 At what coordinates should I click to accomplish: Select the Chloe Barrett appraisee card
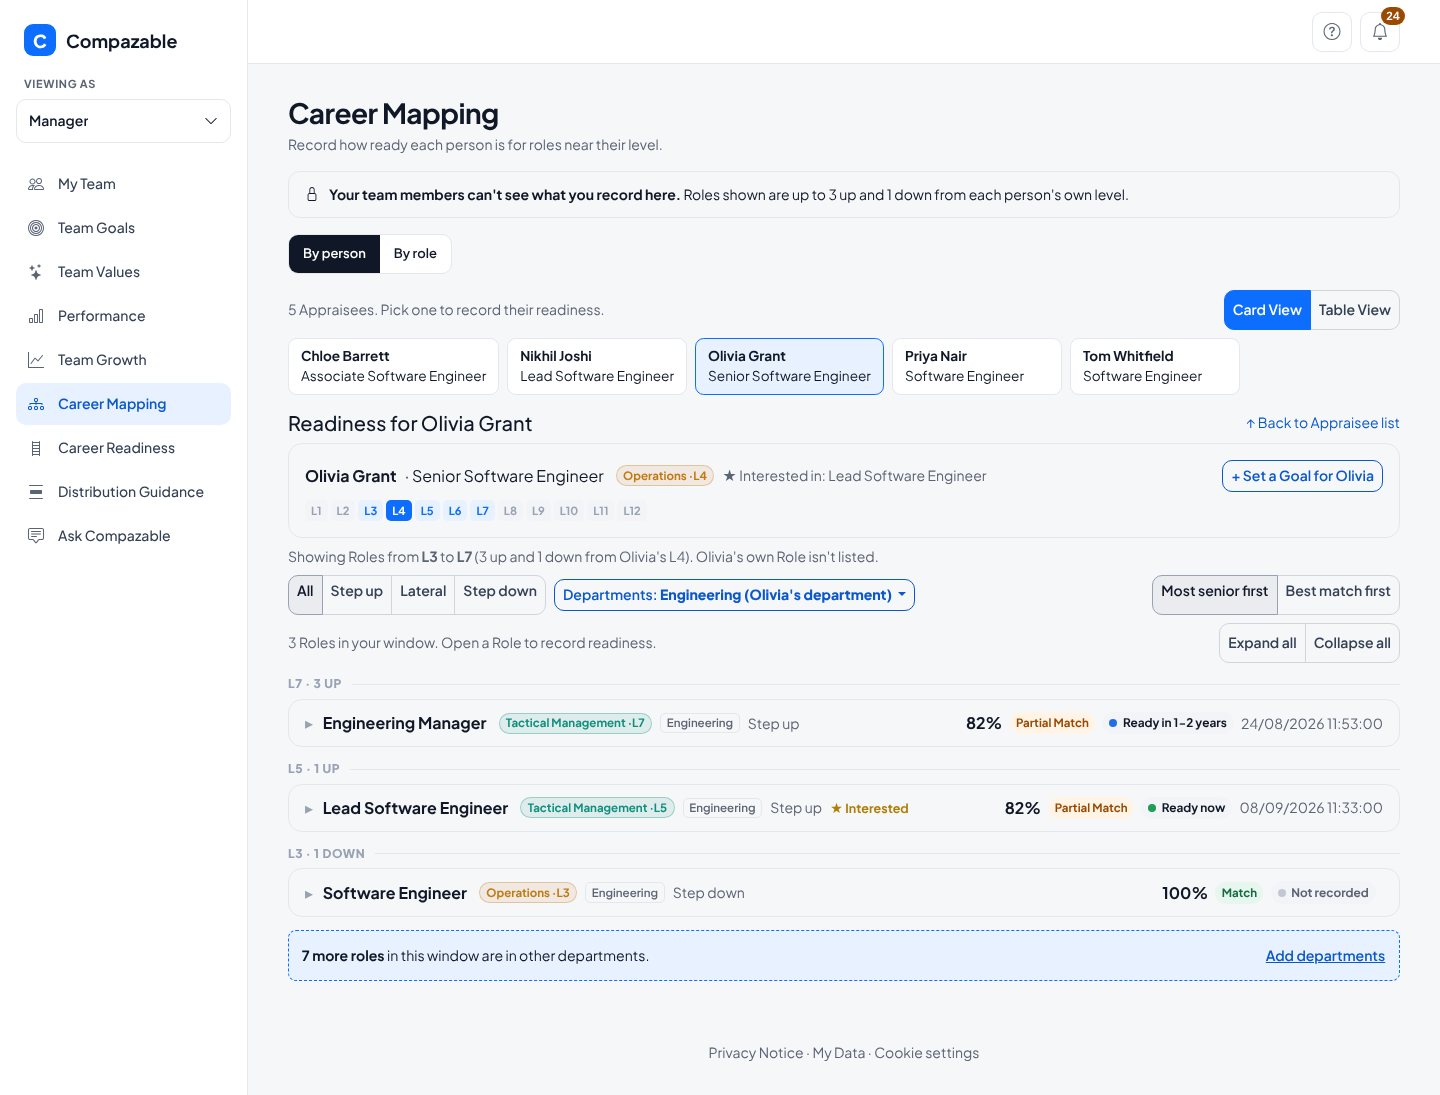(393, 367)
